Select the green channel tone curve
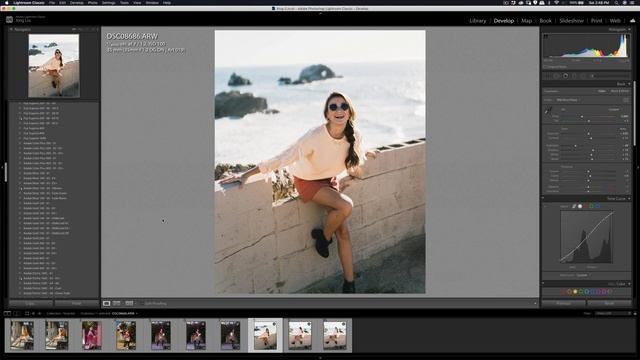 591,206
